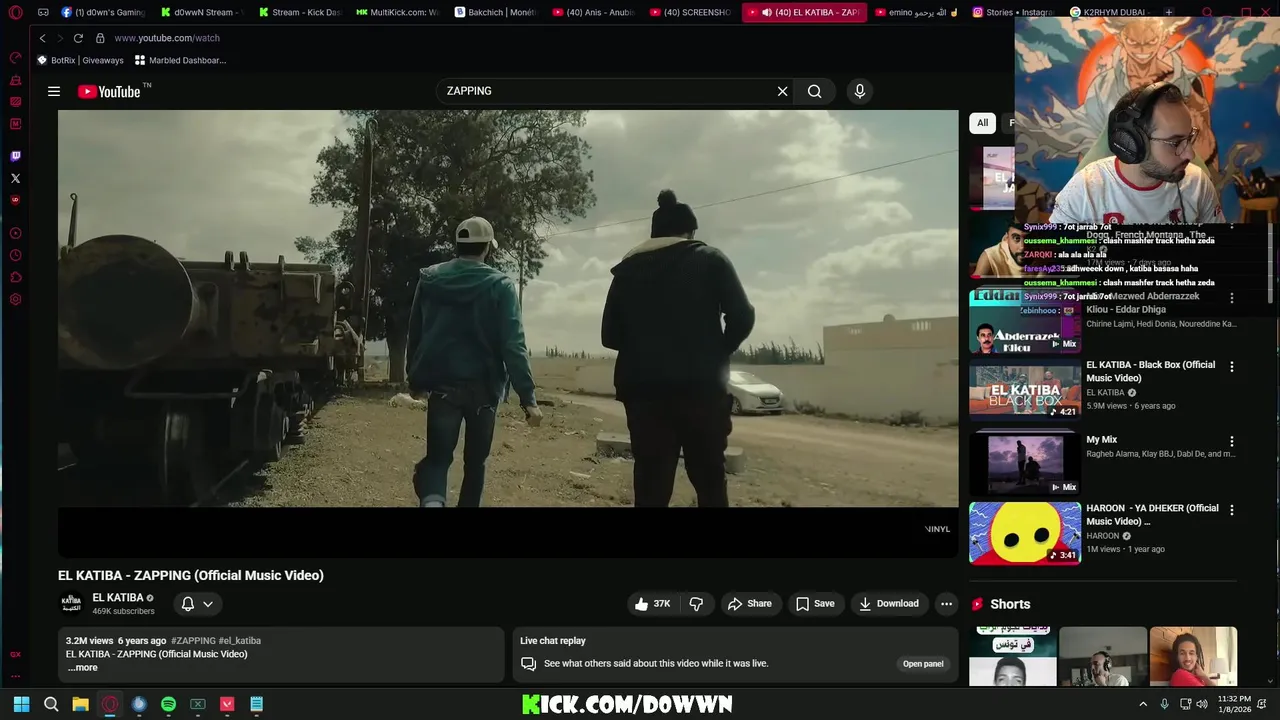
Task: Start voice search with microphone icon
Action: [859, 91]
